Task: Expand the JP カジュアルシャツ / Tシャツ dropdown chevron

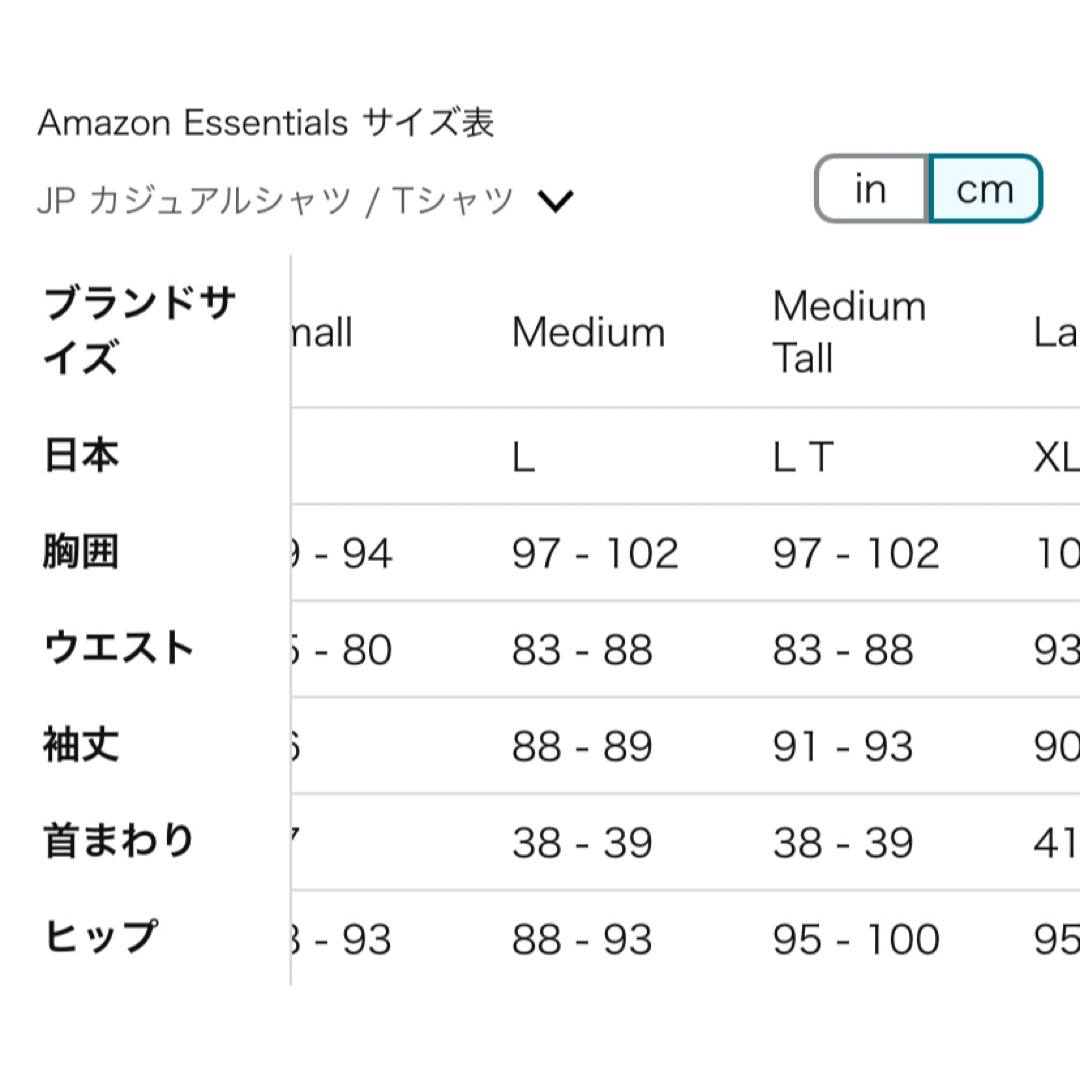Action: click(555, 201)
